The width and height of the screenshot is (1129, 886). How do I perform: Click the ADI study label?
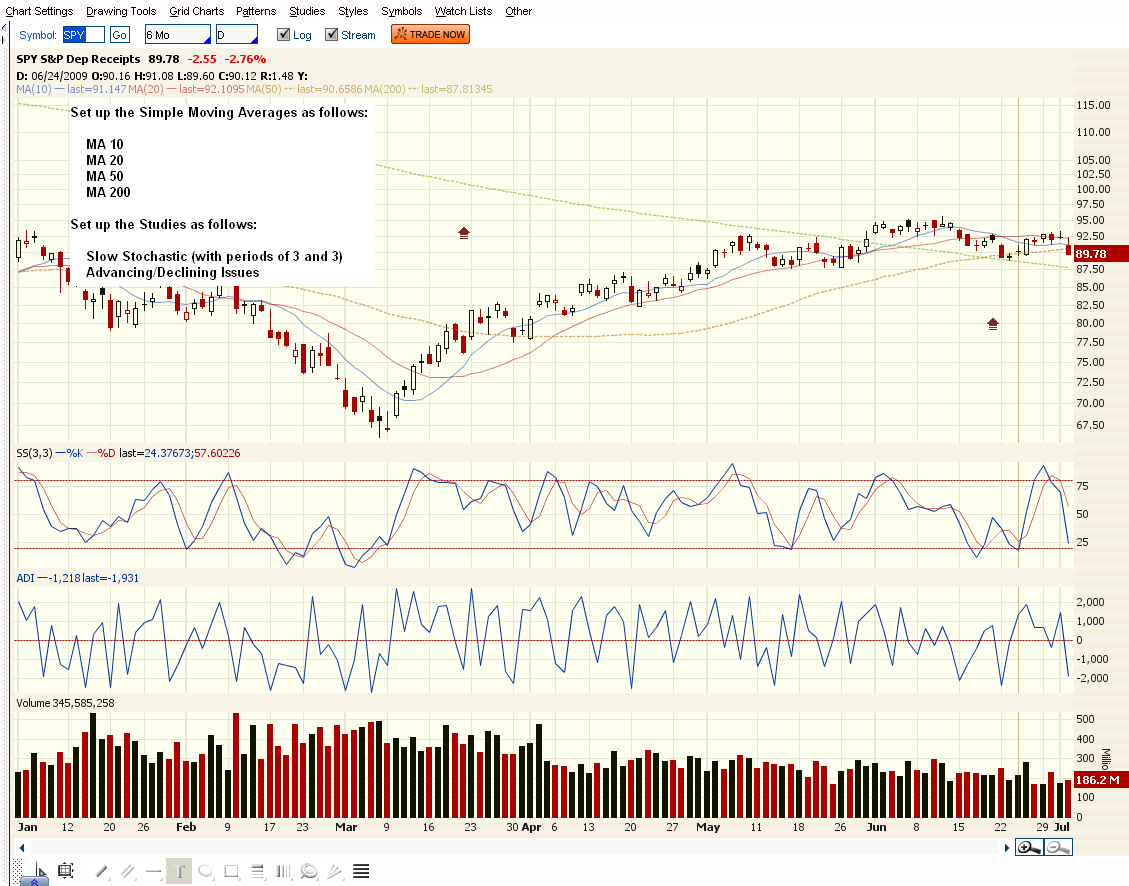tap(25, 578)
